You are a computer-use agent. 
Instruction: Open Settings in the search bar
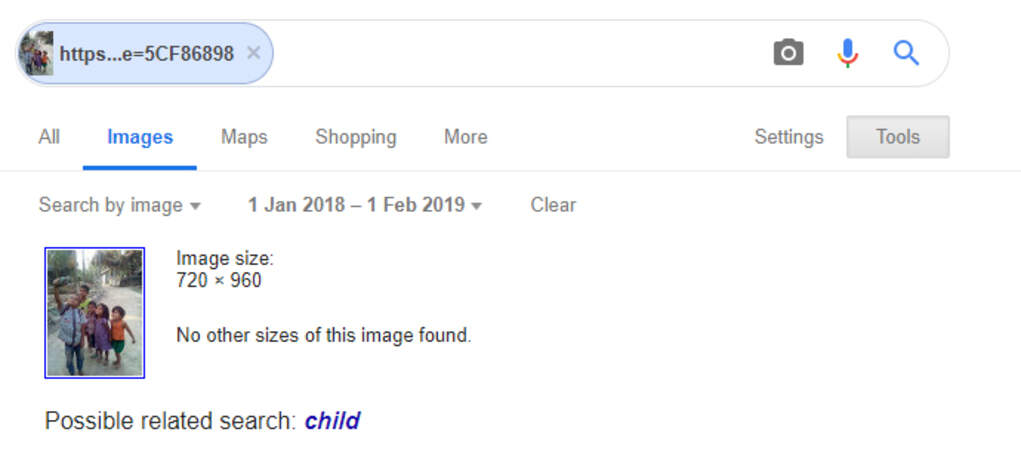pyautogui.click(x=789, y=137)
